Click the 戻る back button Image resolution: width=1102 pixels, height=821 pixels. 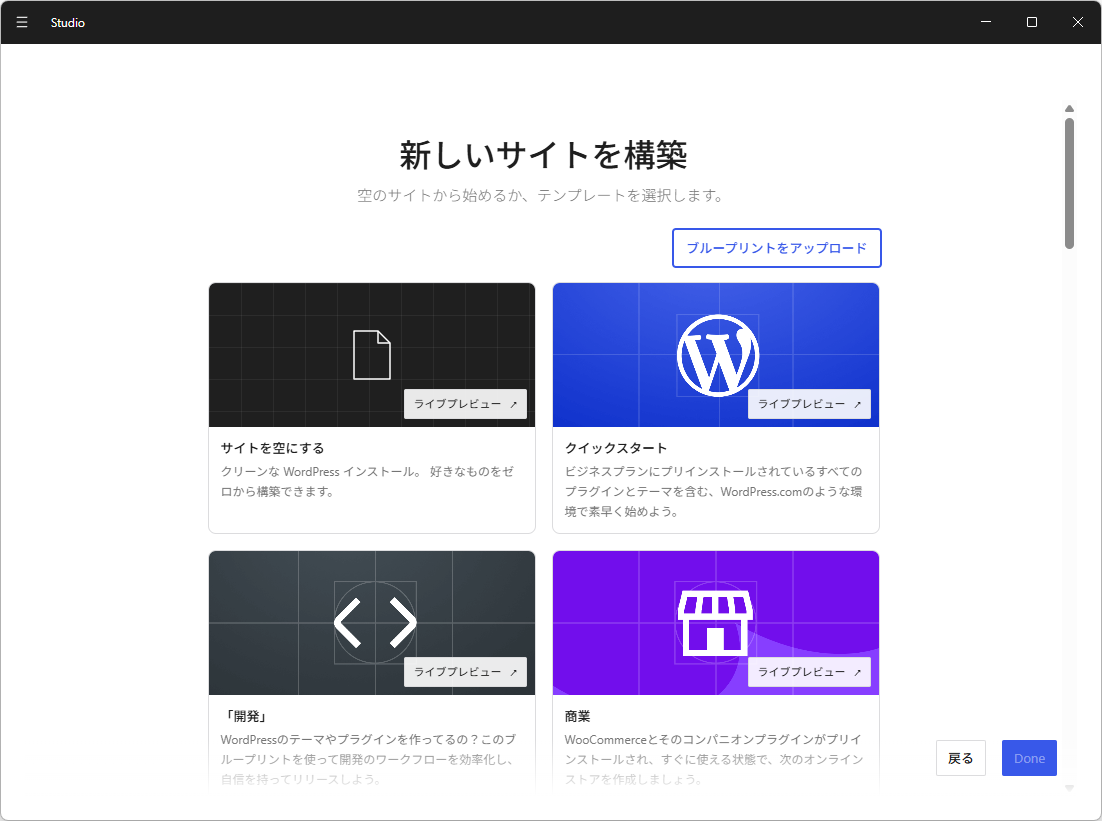[961, 758]
